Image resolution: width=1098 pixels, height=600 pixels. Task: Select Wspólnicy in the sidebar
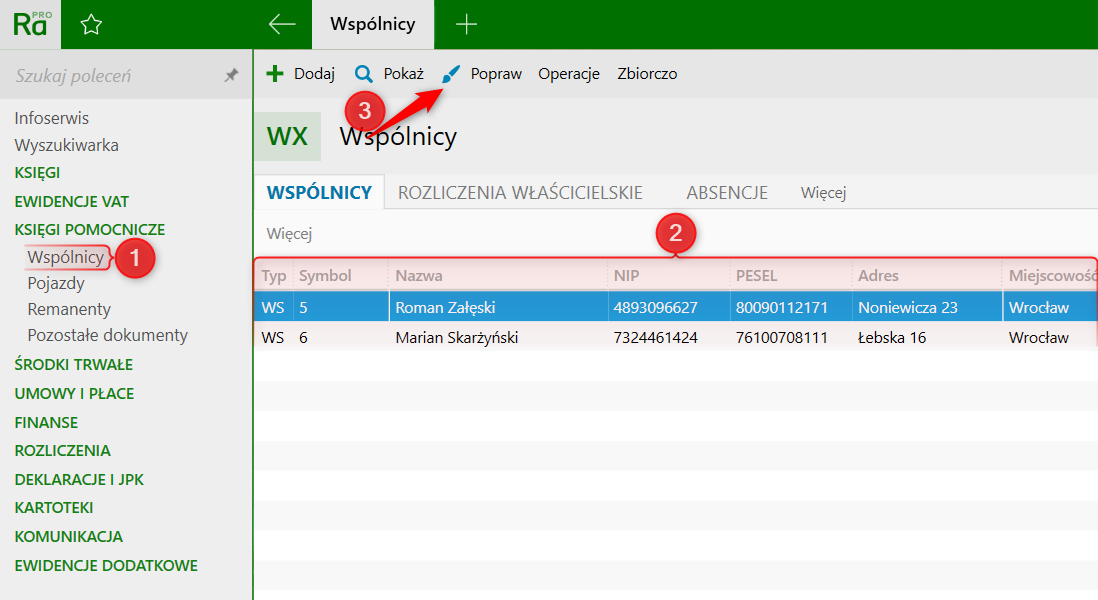66,257
